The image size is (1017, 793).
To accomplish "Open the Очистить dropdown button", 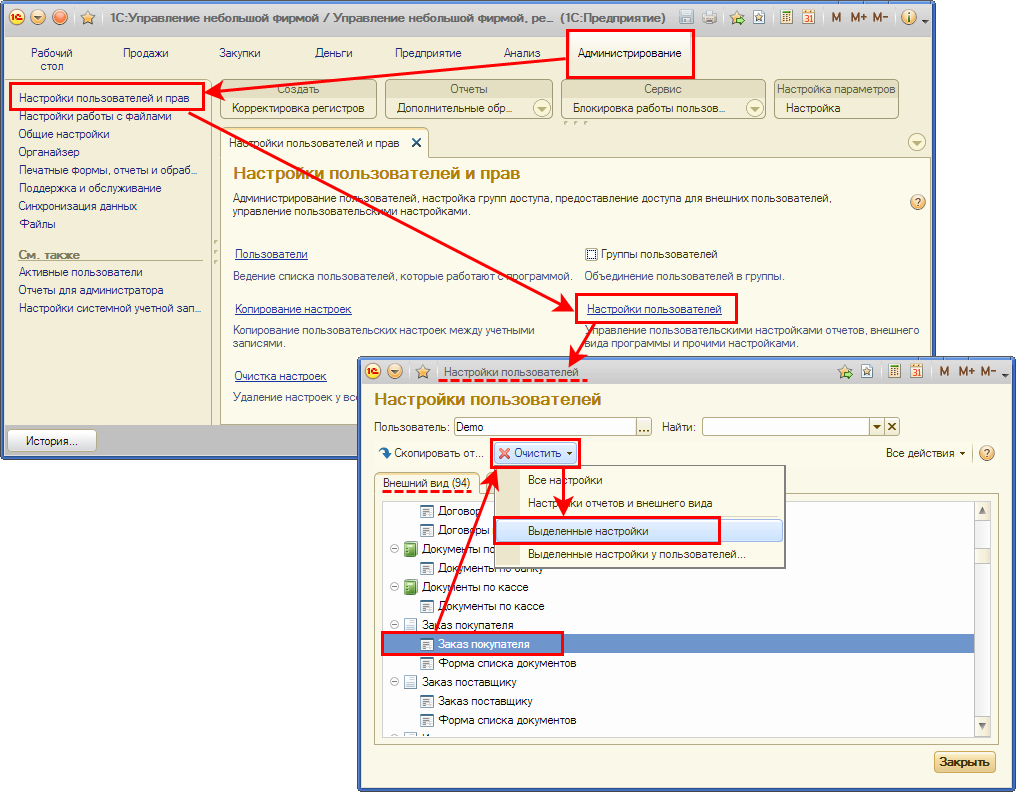I will (x=536, y=453).
